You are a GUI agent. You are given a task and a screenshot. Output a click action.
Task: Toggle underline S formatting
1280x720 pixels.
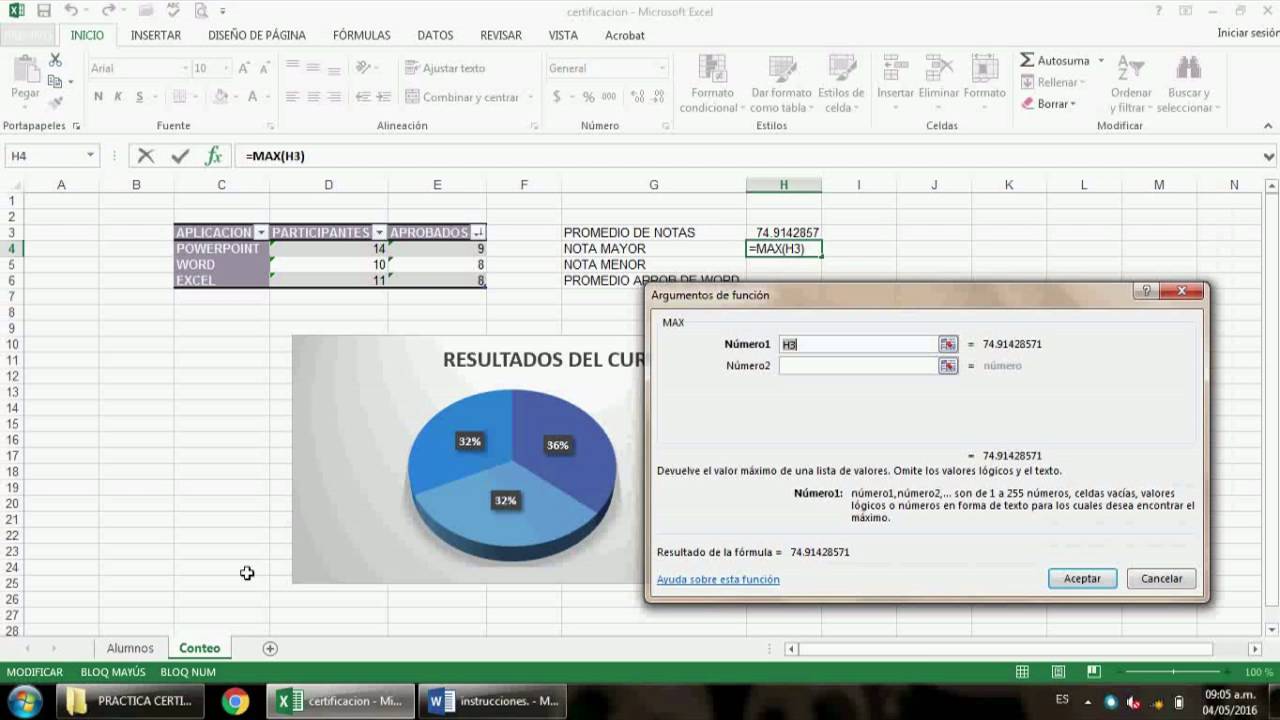[140, 97]
